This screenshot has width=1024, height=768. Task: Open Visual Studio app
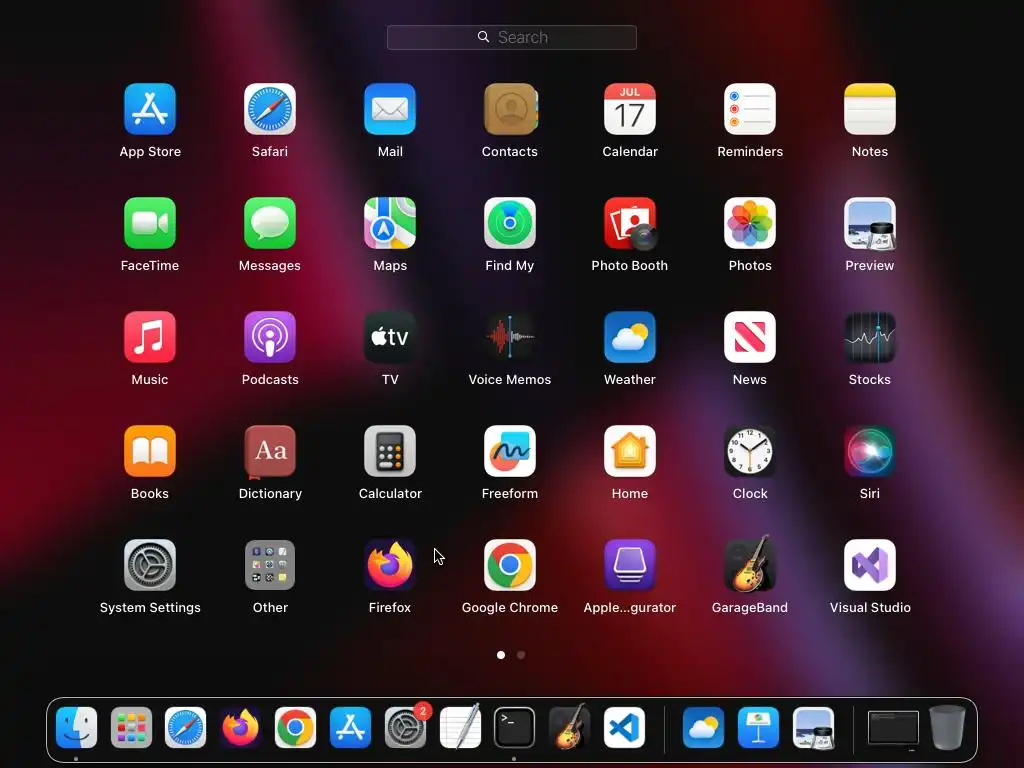coord(870,565)
